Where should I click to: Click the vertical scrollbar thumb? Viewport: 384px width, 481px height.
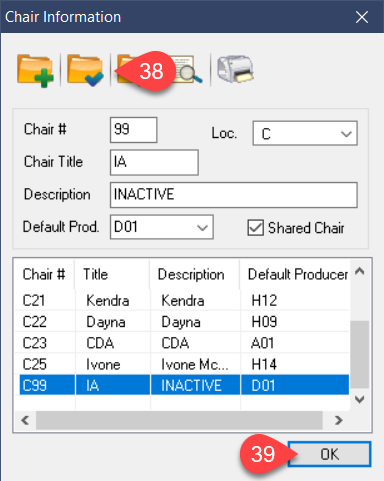(360, 354)
